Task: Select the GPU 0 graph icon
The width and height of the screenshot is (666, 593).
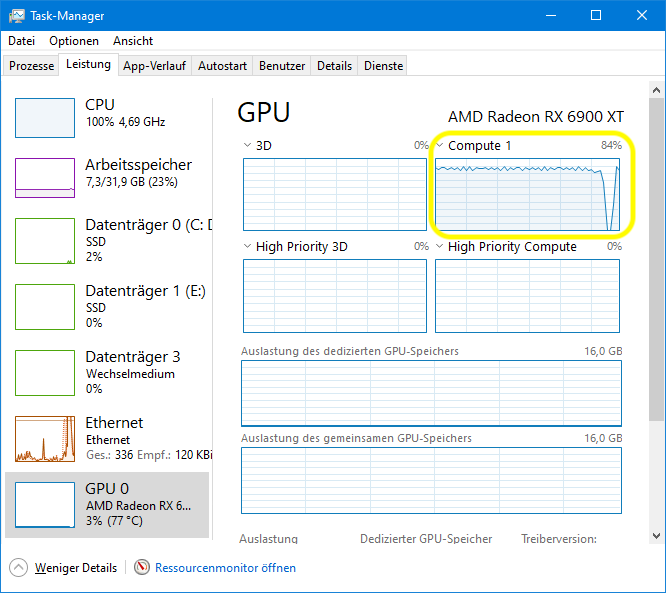Action: 45,505
